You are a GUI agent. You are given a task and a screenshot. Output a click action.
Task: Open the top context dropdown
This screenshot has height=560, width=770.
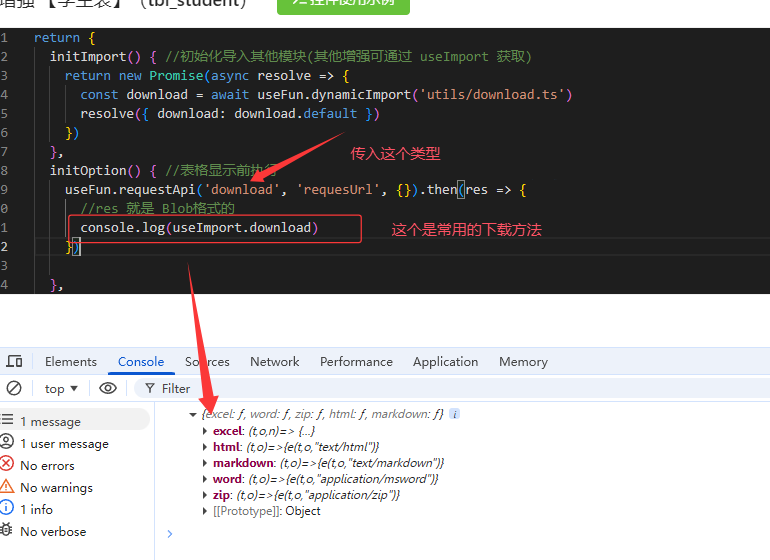(61, 388)
